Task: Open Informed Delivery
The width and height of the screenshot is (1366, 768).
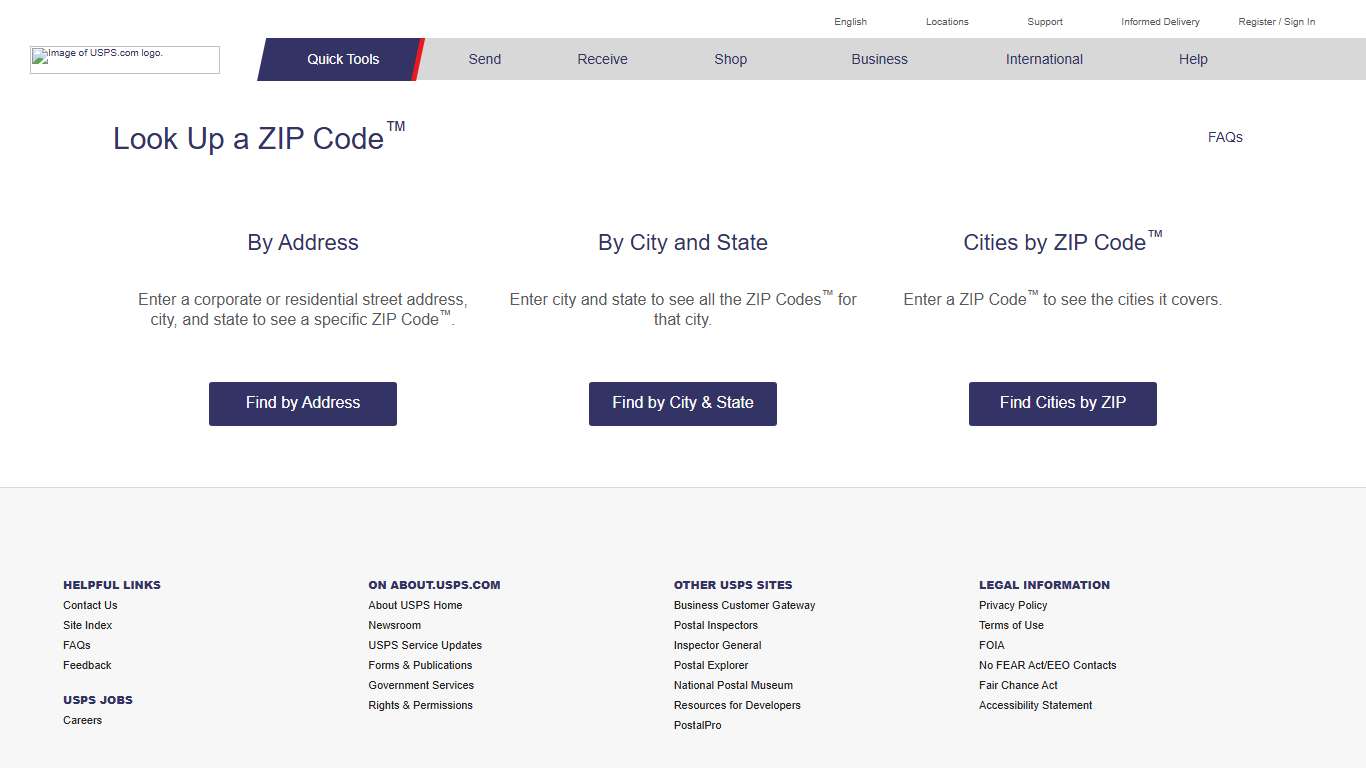Action: coord(1159,21)
